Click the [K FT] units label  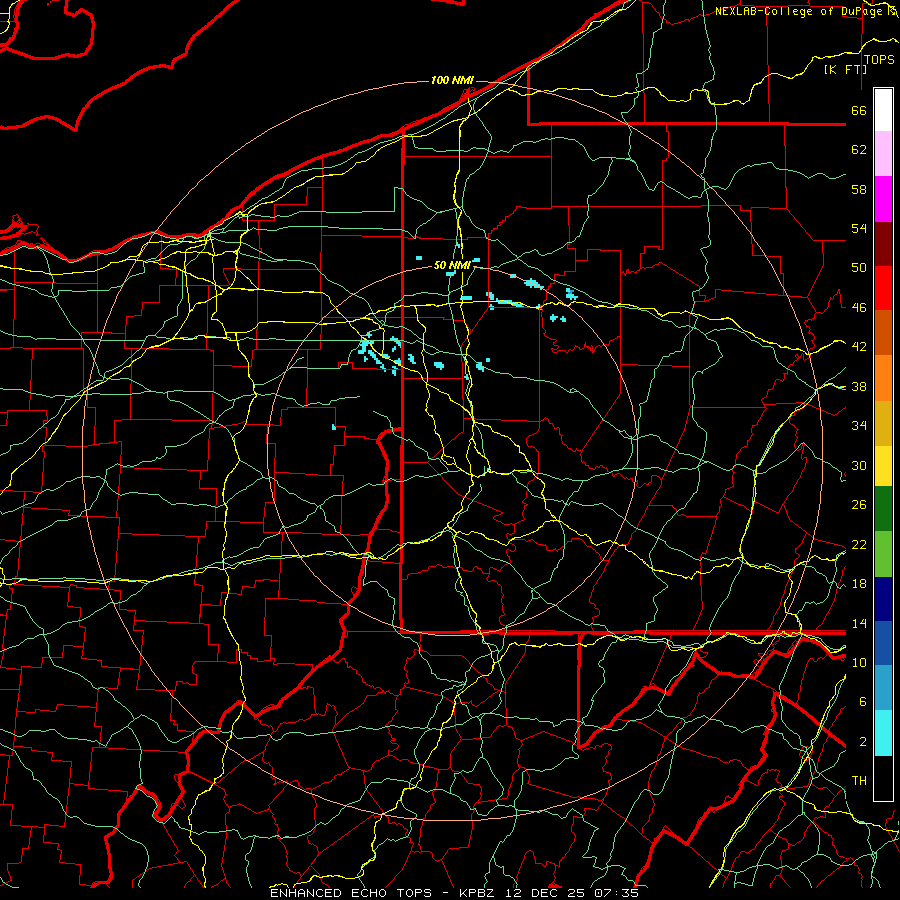[x=845, y=69]
